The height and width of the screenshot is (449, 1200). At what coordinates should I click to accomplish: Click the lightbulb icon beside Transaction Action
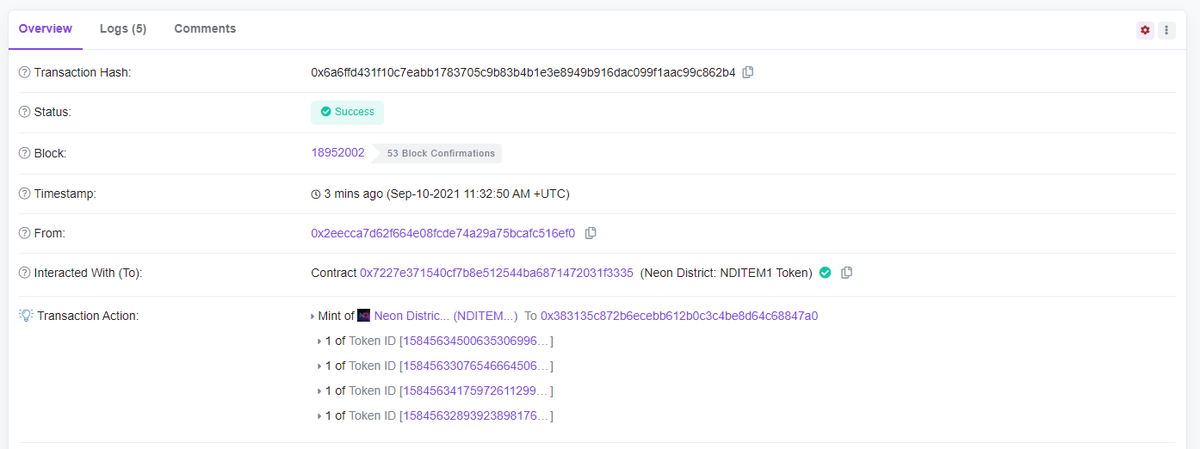[26, 315]
